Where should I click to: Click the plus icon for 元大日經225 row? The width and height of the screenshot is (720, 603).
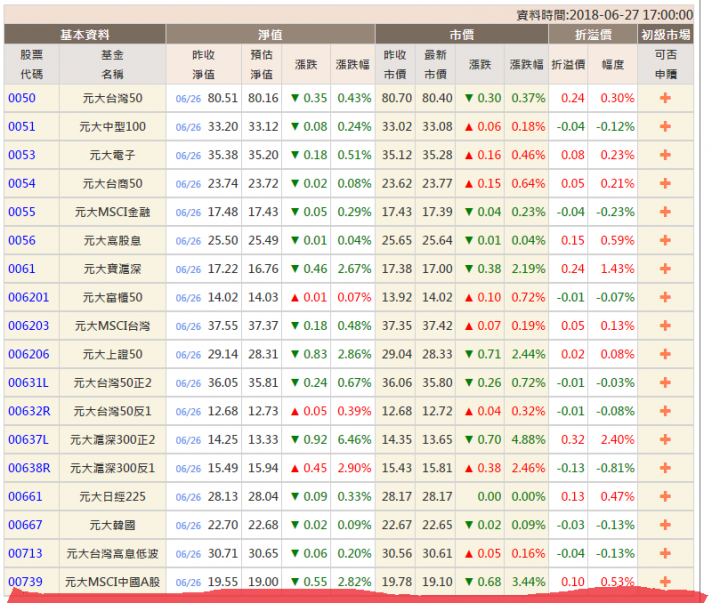coord(665,496)
